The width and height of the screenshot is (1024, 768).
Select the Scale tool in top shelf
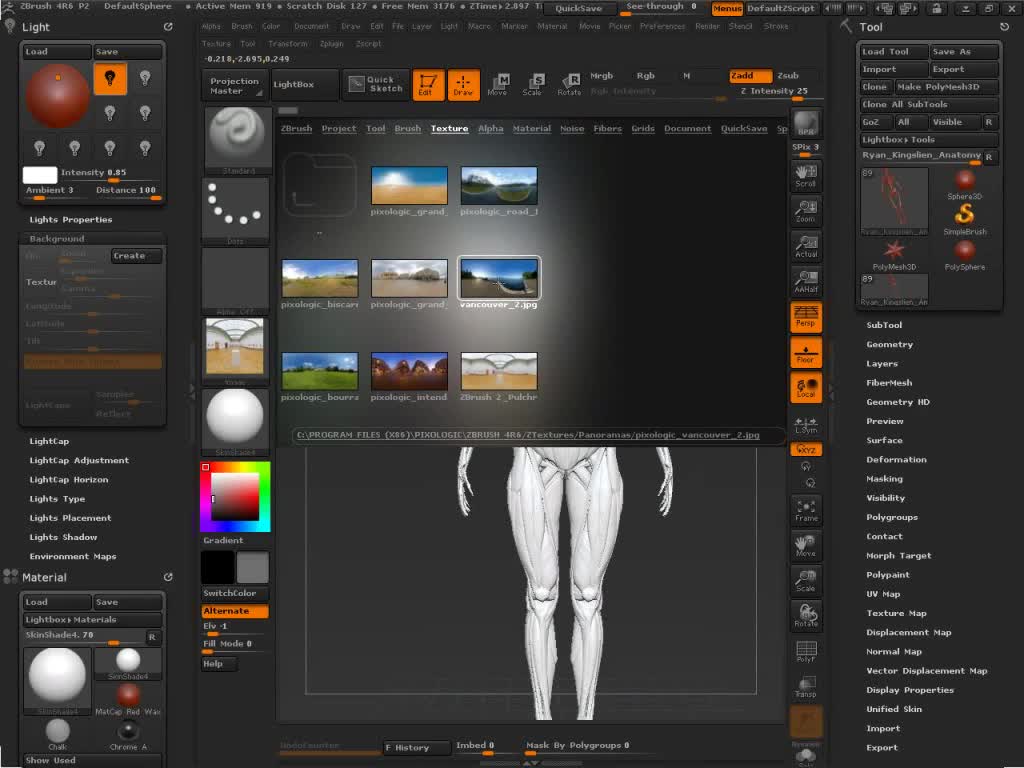point(532,85)
